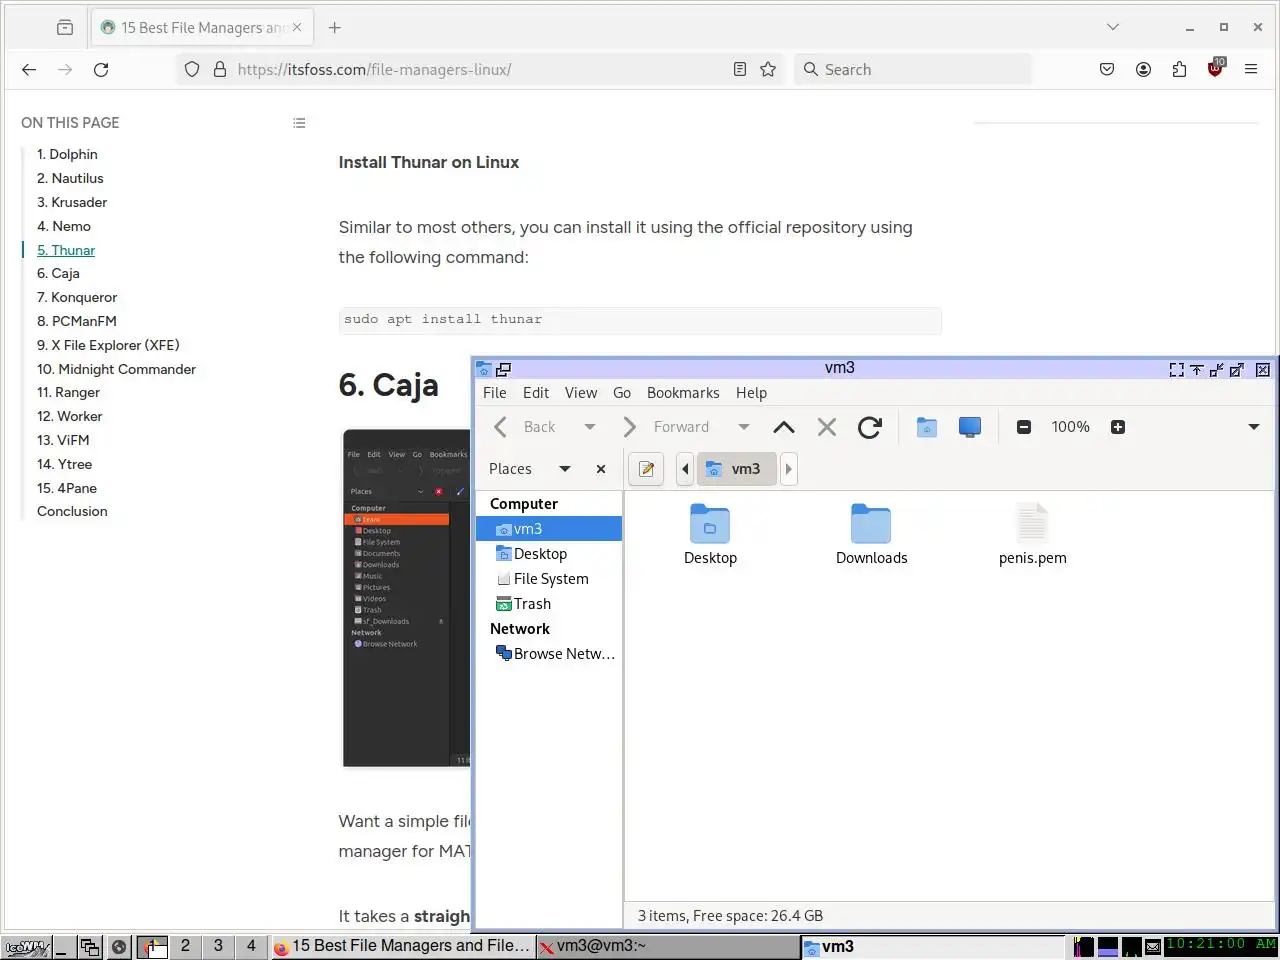Toggle the location text entry edit icon

tap(647, 469)
